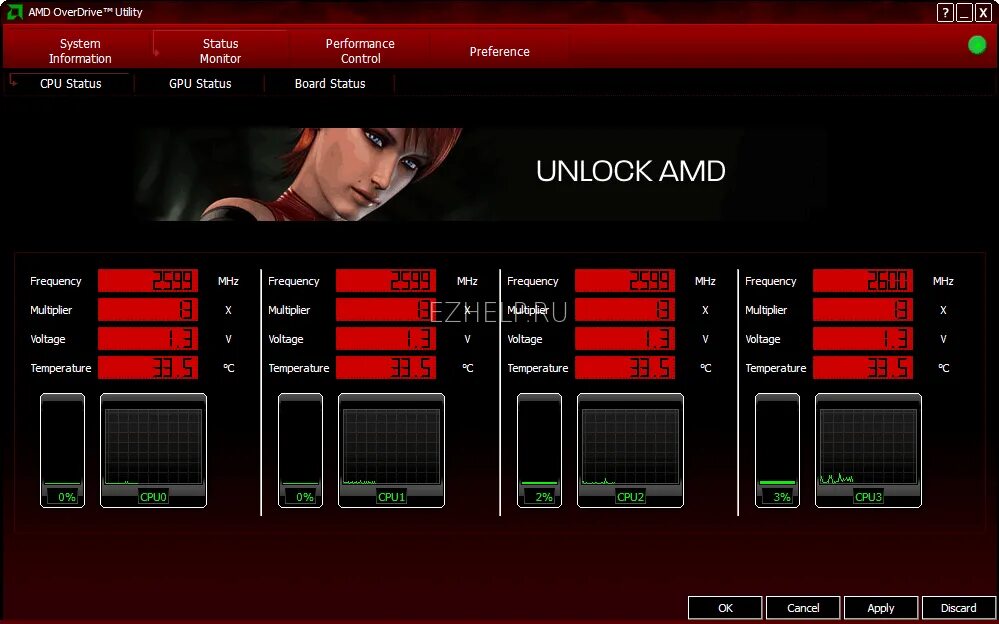Click the CPU2 temperature value 33.5
Viewport: 999px width, 624px height.
point(625,368)
